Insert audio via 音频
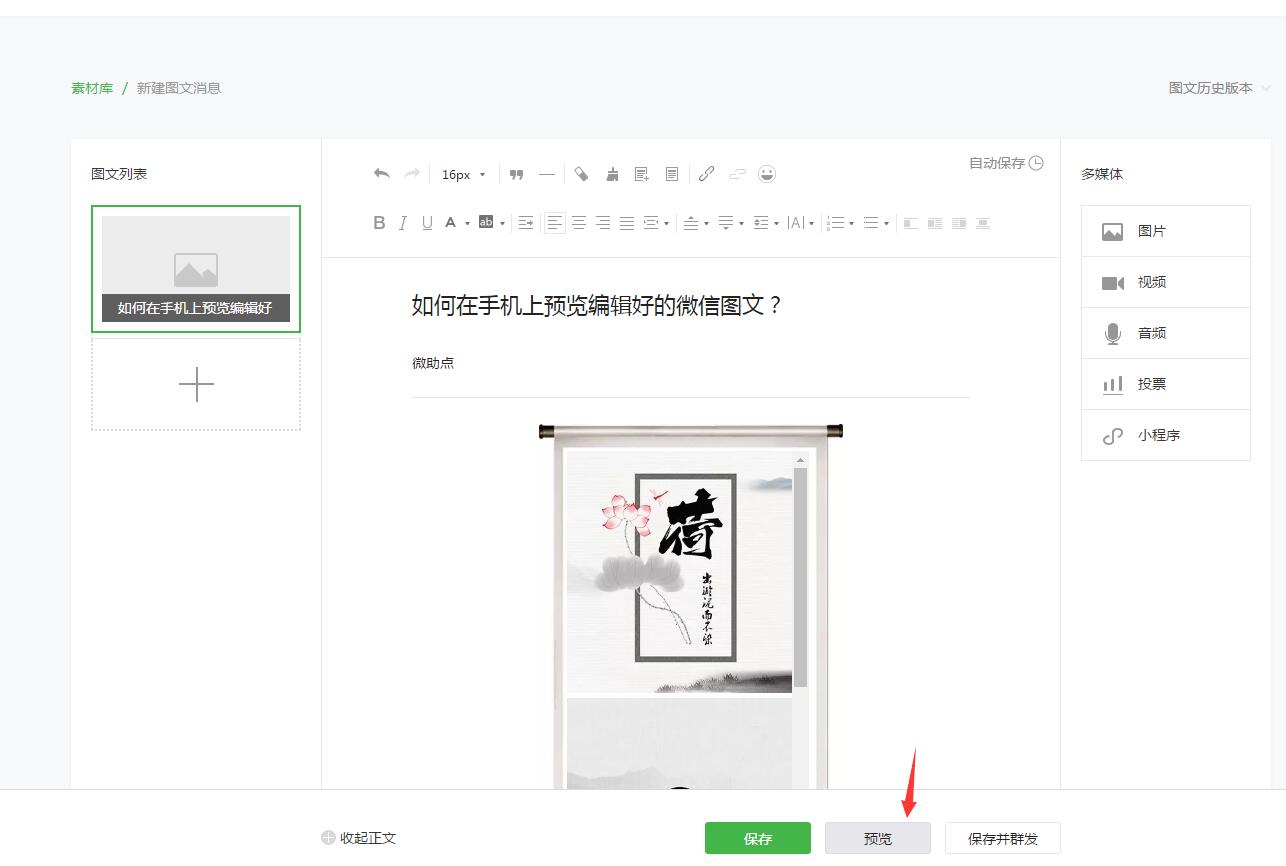1286x866 pixels. coord(1166,333)
